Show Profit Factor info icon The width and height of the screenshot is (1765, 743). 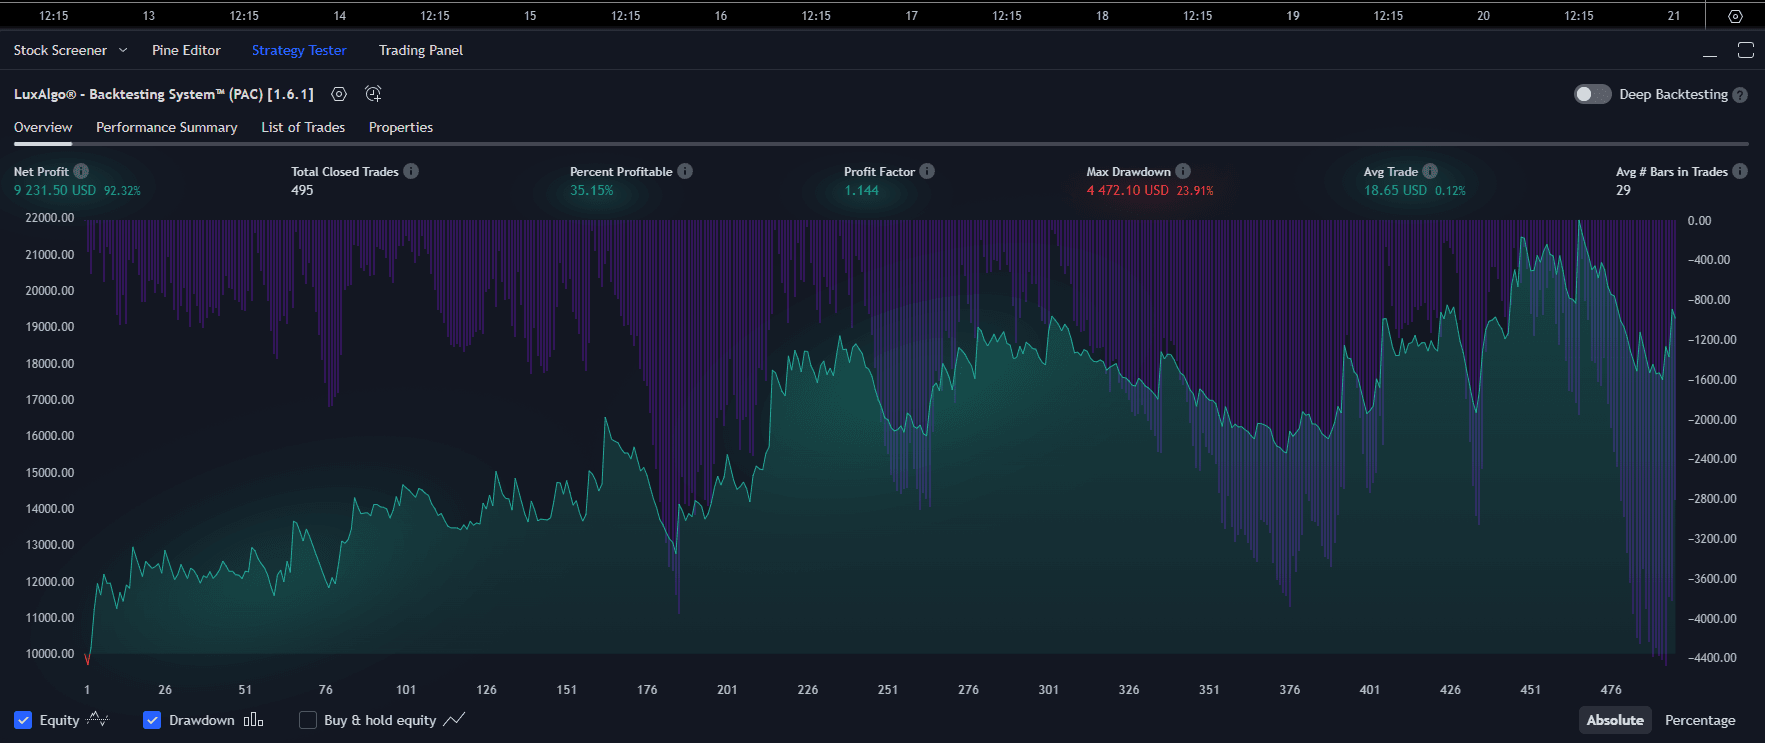927,171
